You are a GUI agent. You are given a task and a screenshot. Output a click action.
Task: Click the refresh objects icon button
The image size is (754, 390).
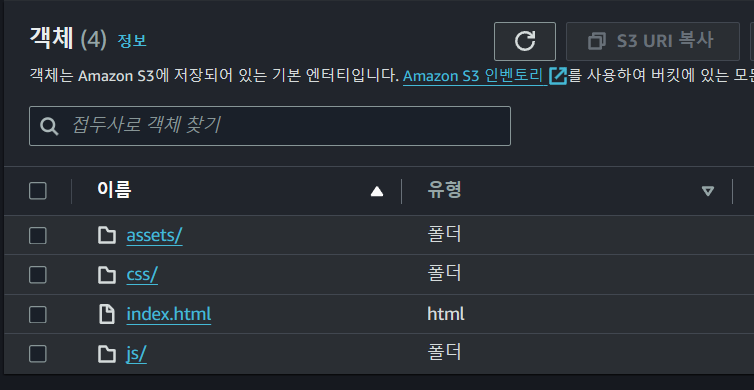click(x=525, y=41)
